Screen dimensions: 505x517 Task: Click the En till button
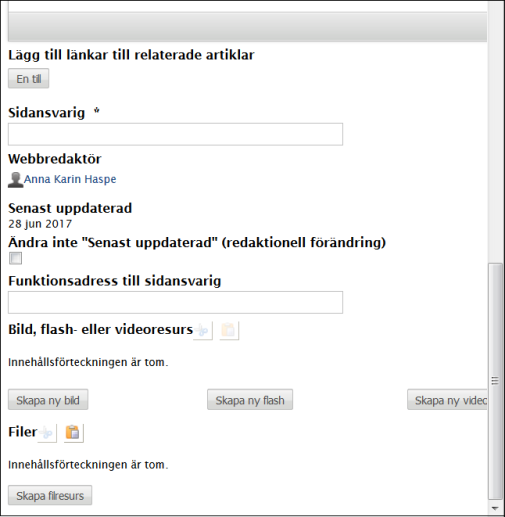pos(29,79)
